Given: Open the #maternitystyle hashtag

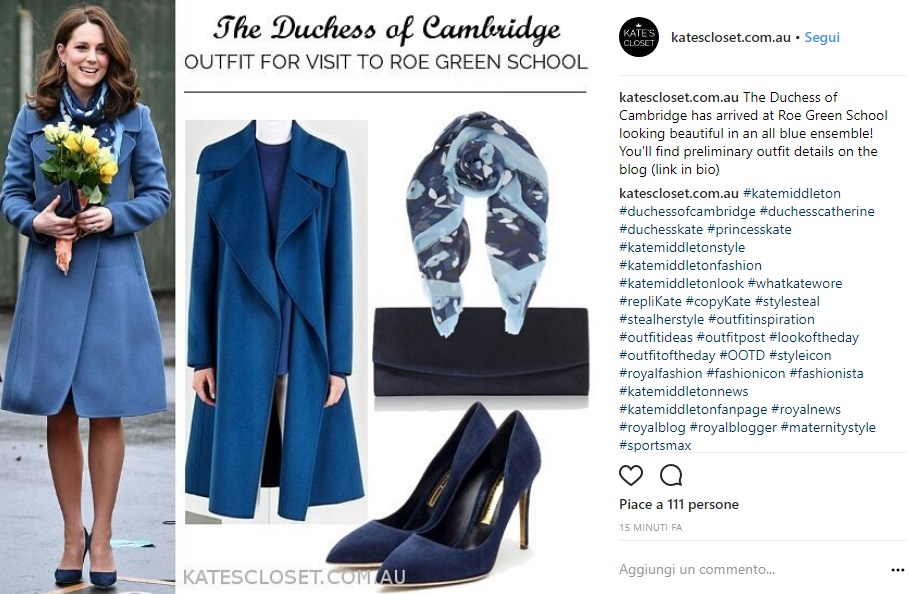Looking at the screenshot, I should click(x=828, y=427).
